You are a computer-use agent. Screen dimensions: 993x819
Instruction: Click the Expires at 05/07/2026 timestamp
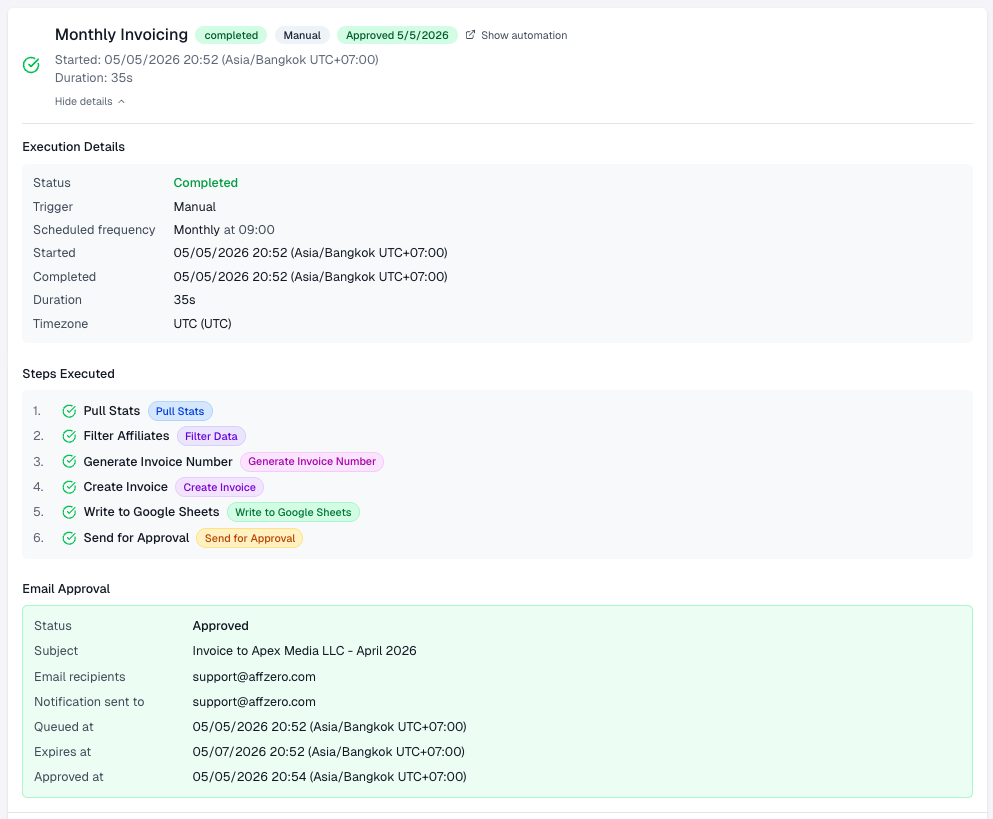tap(329, 752)
